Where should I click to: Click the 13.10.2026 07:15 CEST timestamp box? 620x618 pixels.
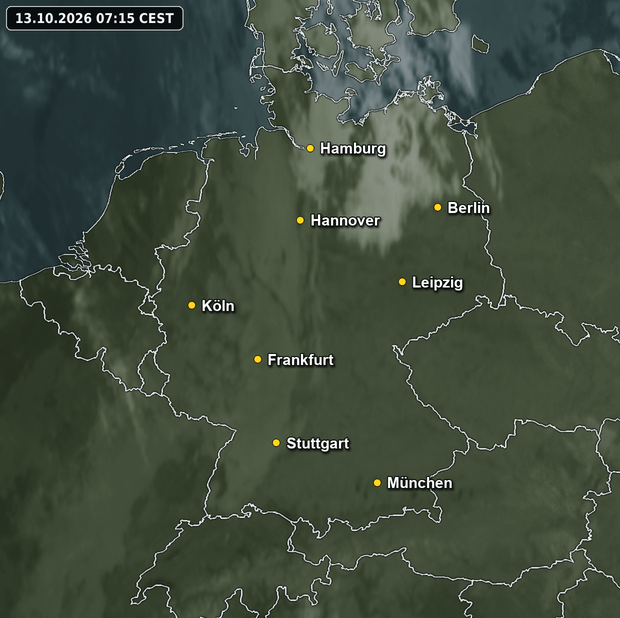click(95, 18)
